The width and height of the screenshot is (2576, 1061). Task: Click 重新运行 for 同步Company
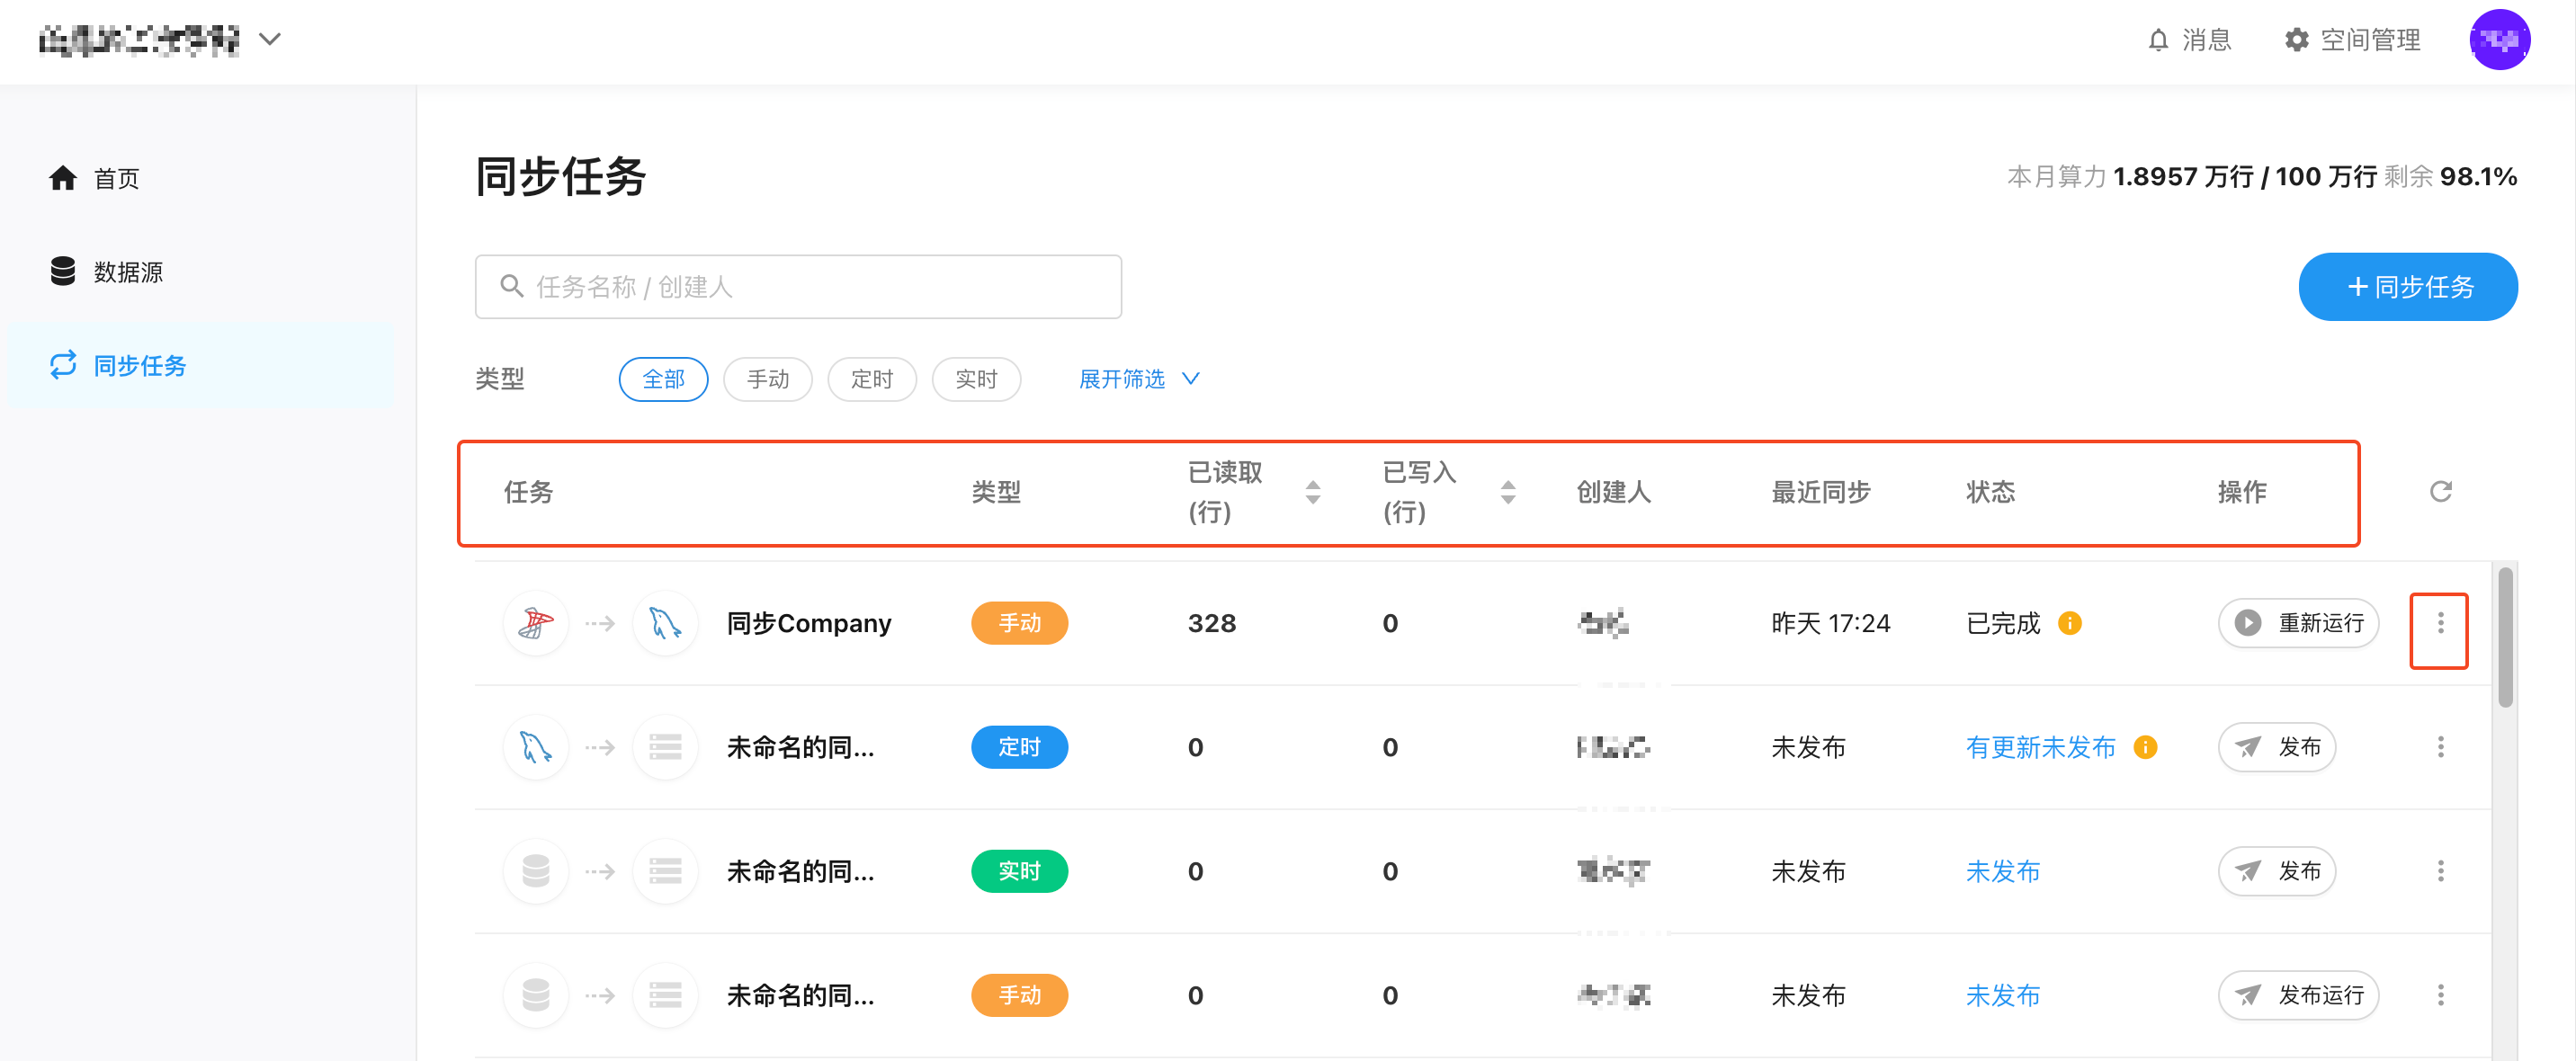(2298, 623)
